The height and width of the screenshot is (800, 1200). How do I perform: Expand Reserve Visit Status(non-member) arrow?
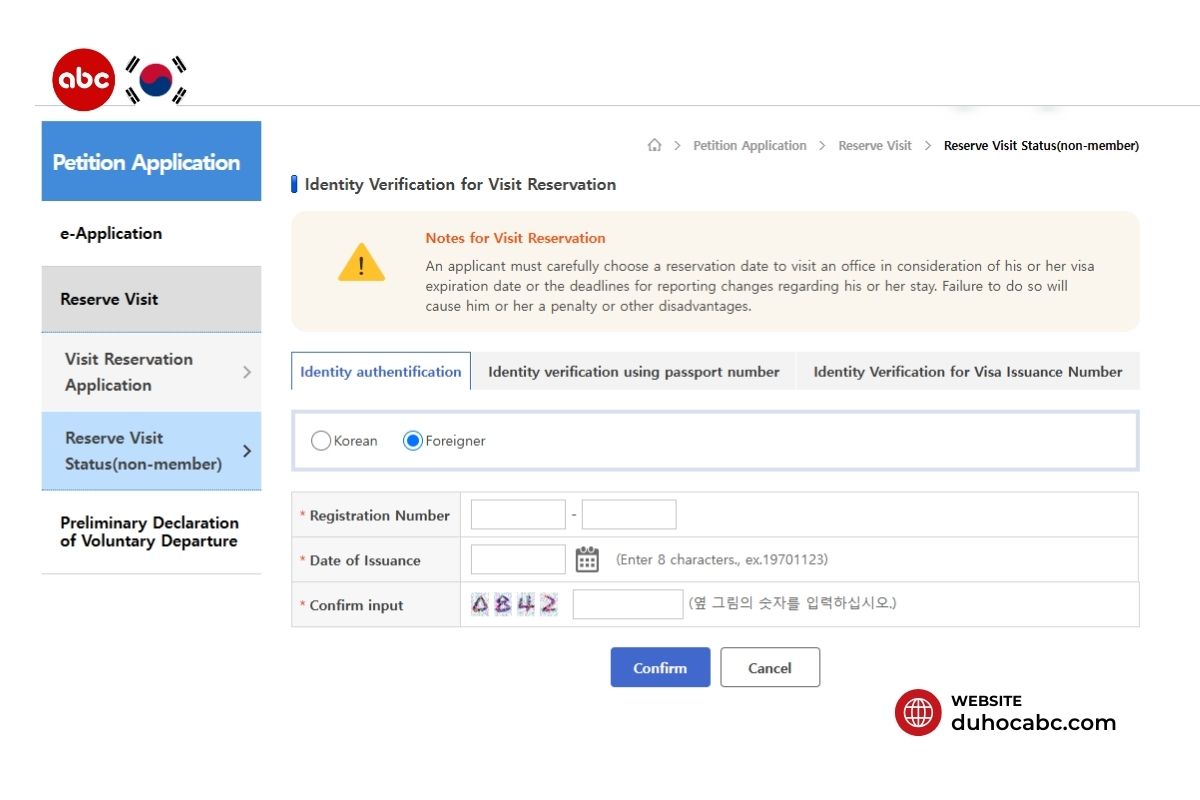click(247, 451)
